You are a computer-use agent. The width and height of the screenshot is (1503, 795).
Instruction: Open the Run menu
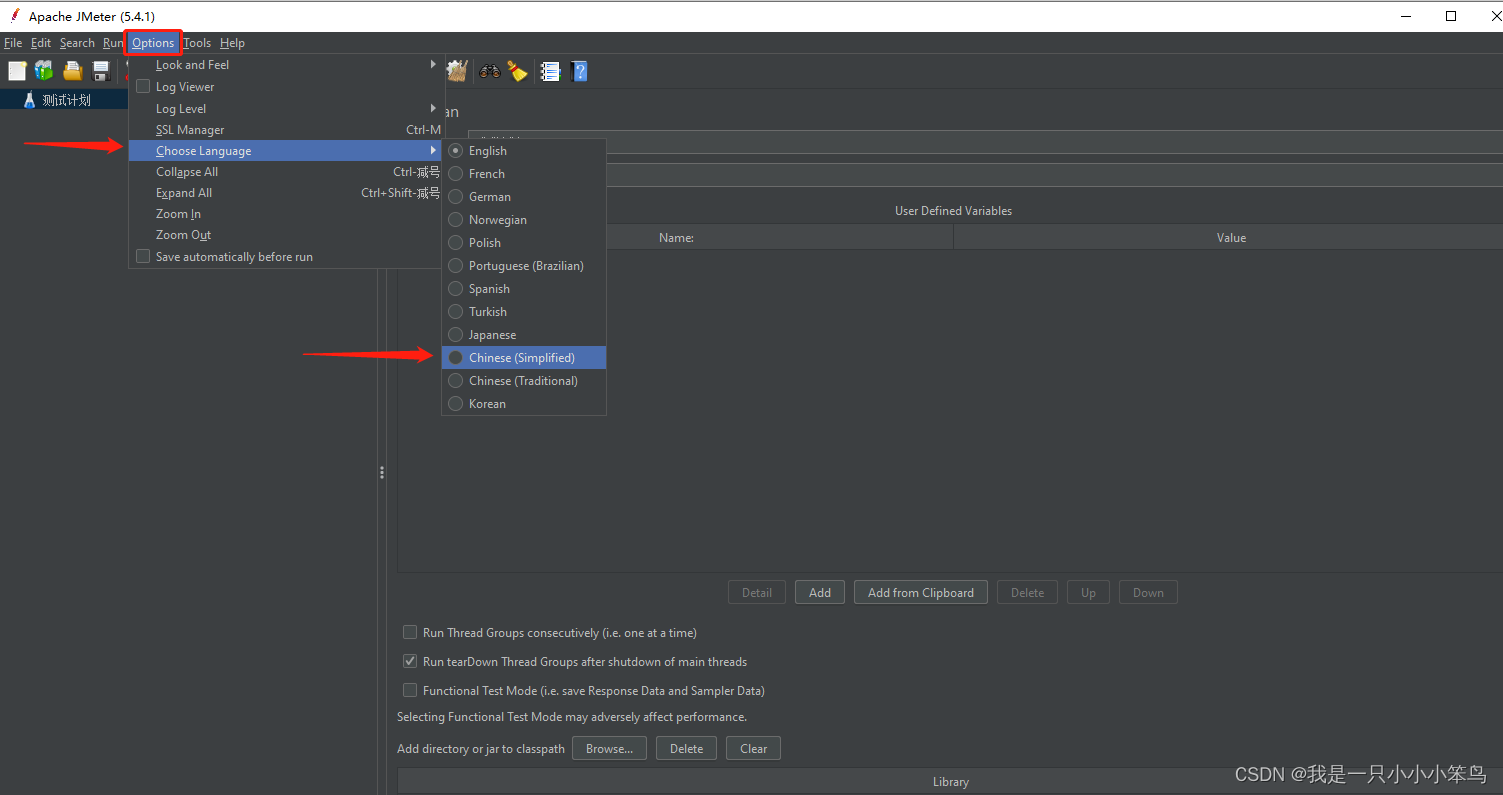click(x=113, y=43)
